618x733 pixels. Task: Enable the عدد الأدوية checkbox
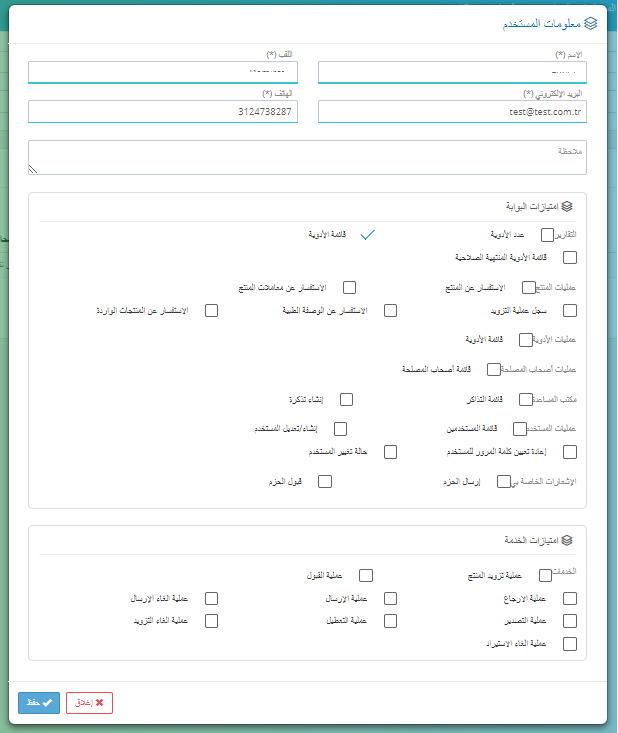[547, 235]
